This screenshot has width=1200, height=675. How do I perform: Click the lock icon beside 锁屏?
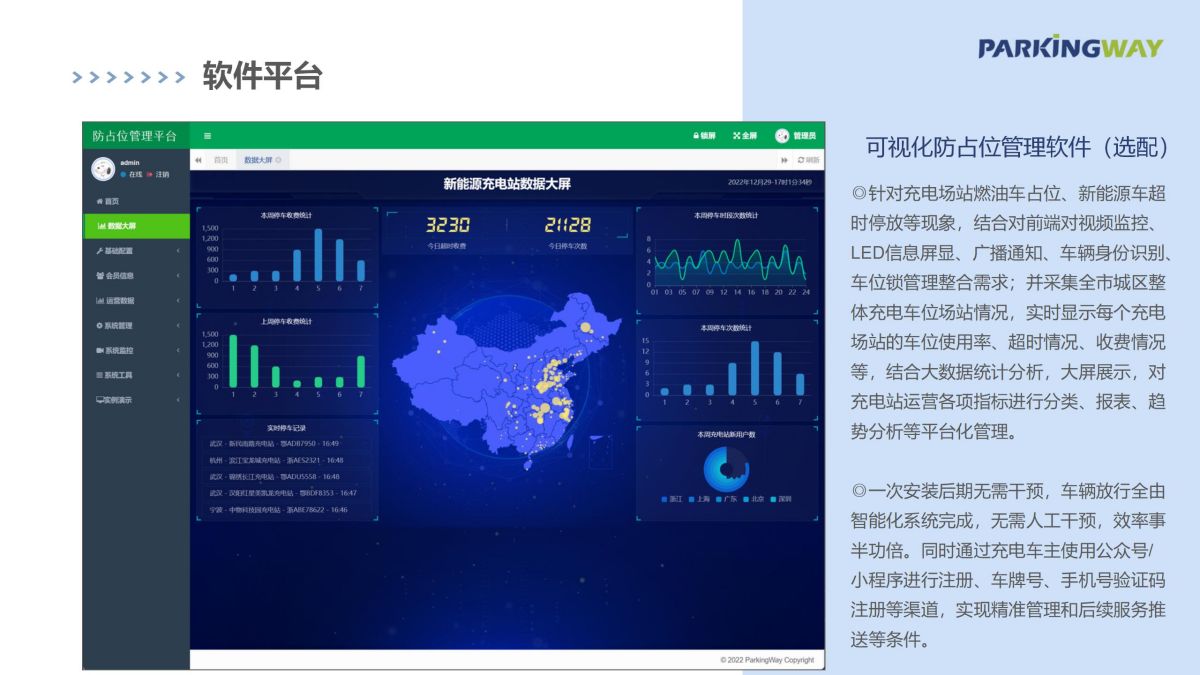pyautogui.click(x=695, y=136)
